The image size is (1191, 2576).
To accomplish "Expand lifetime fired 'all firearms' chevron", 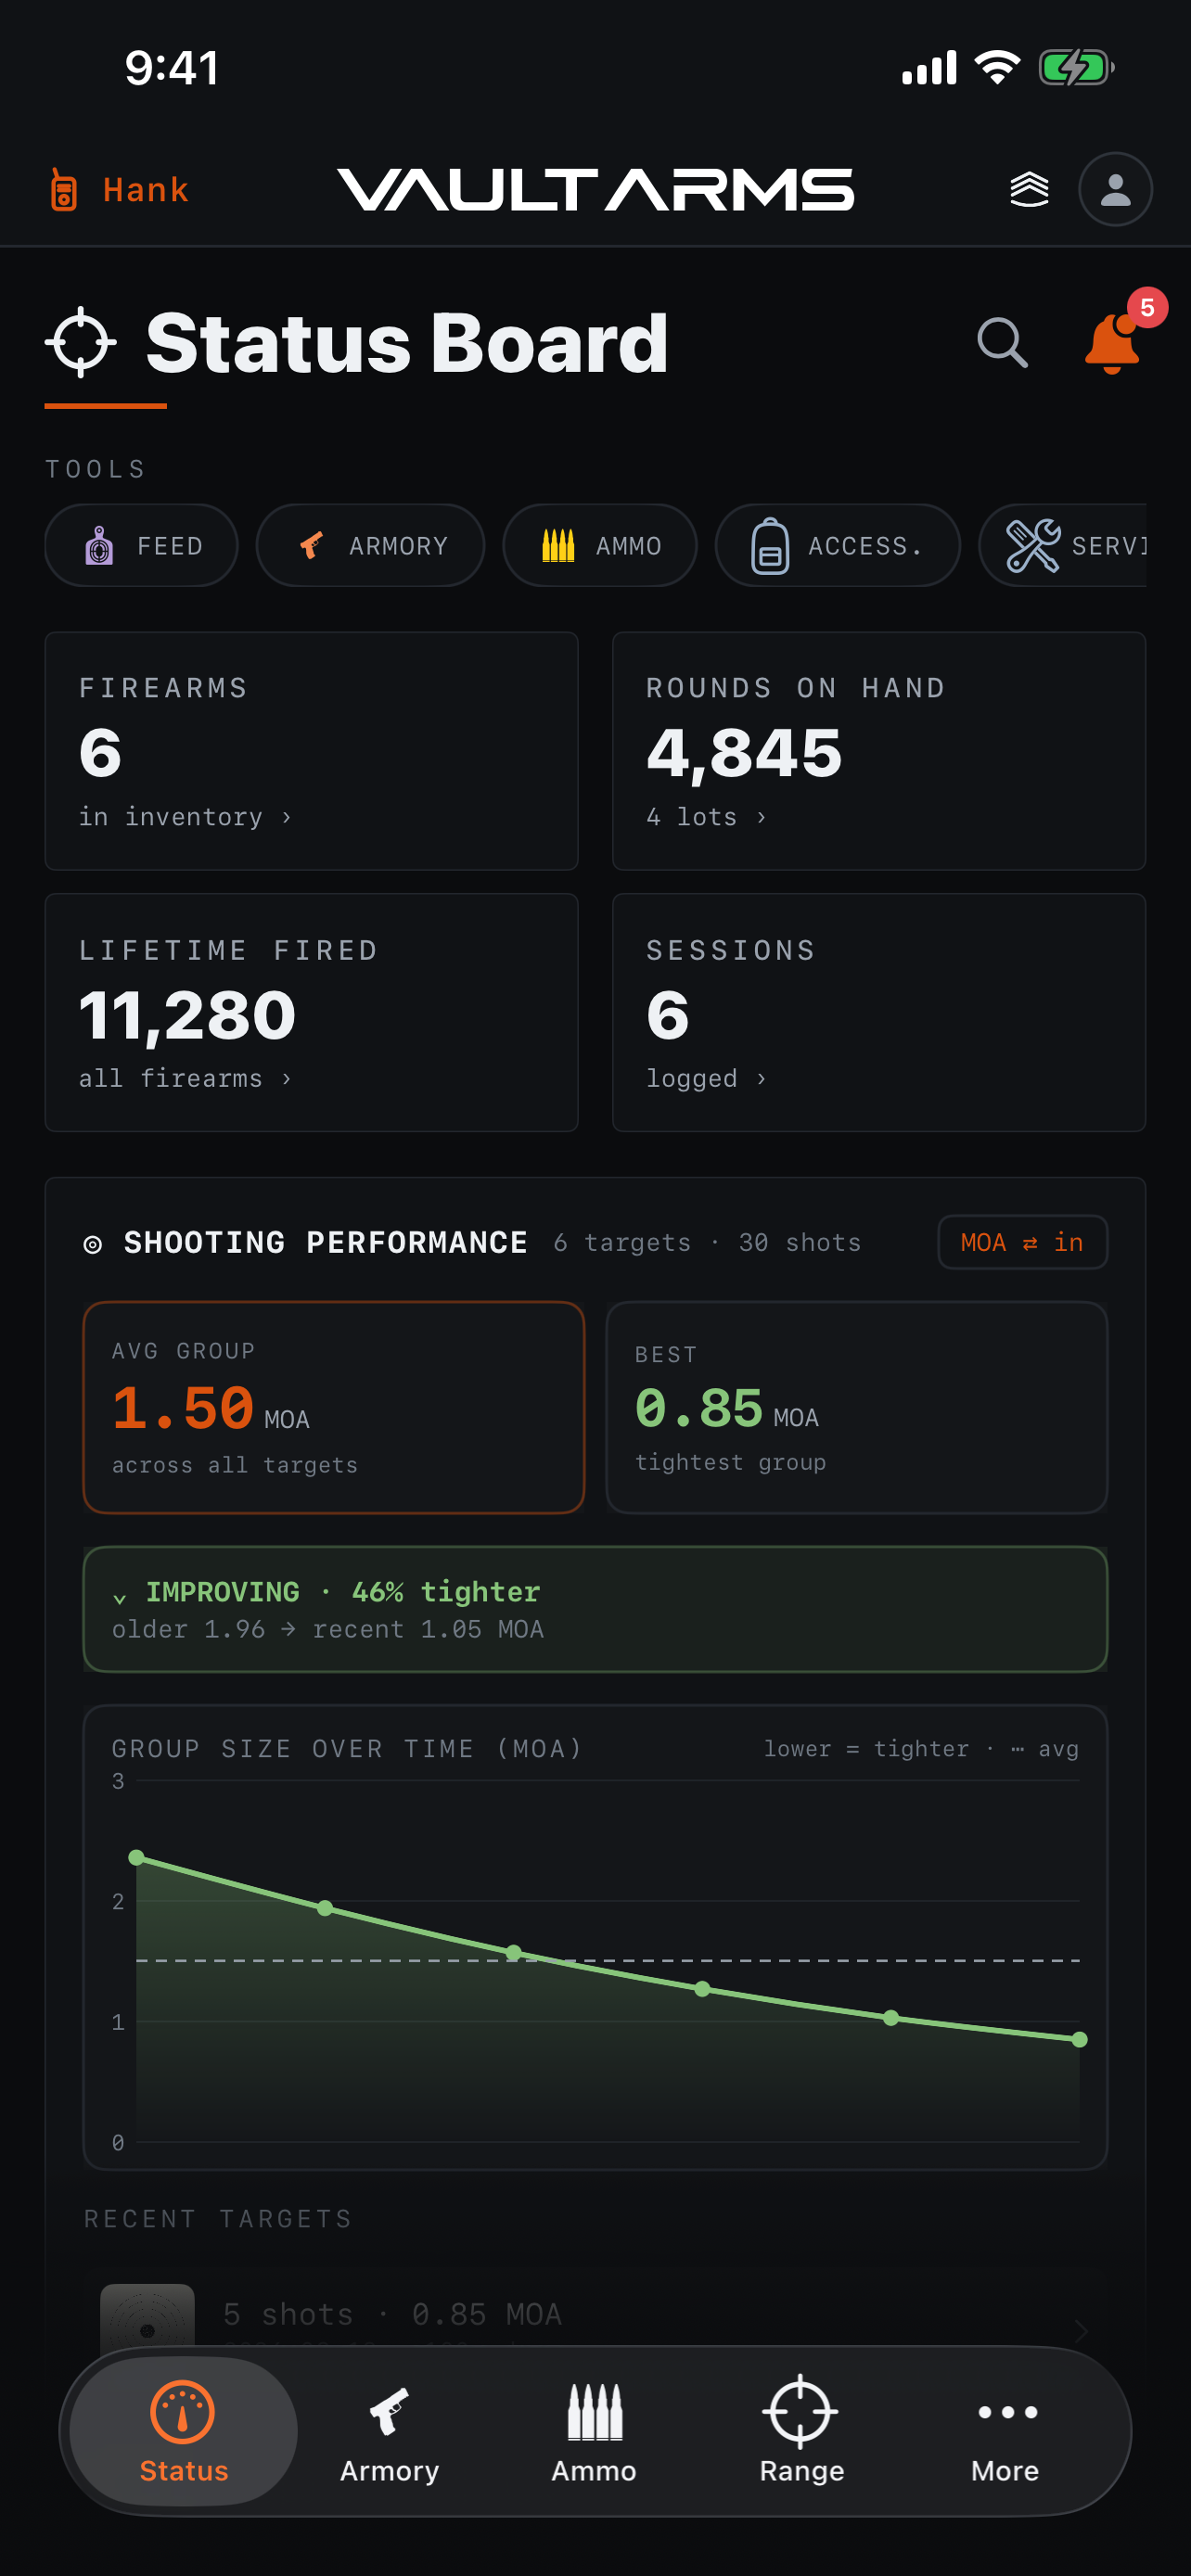I will click(x=286, y=1078).
